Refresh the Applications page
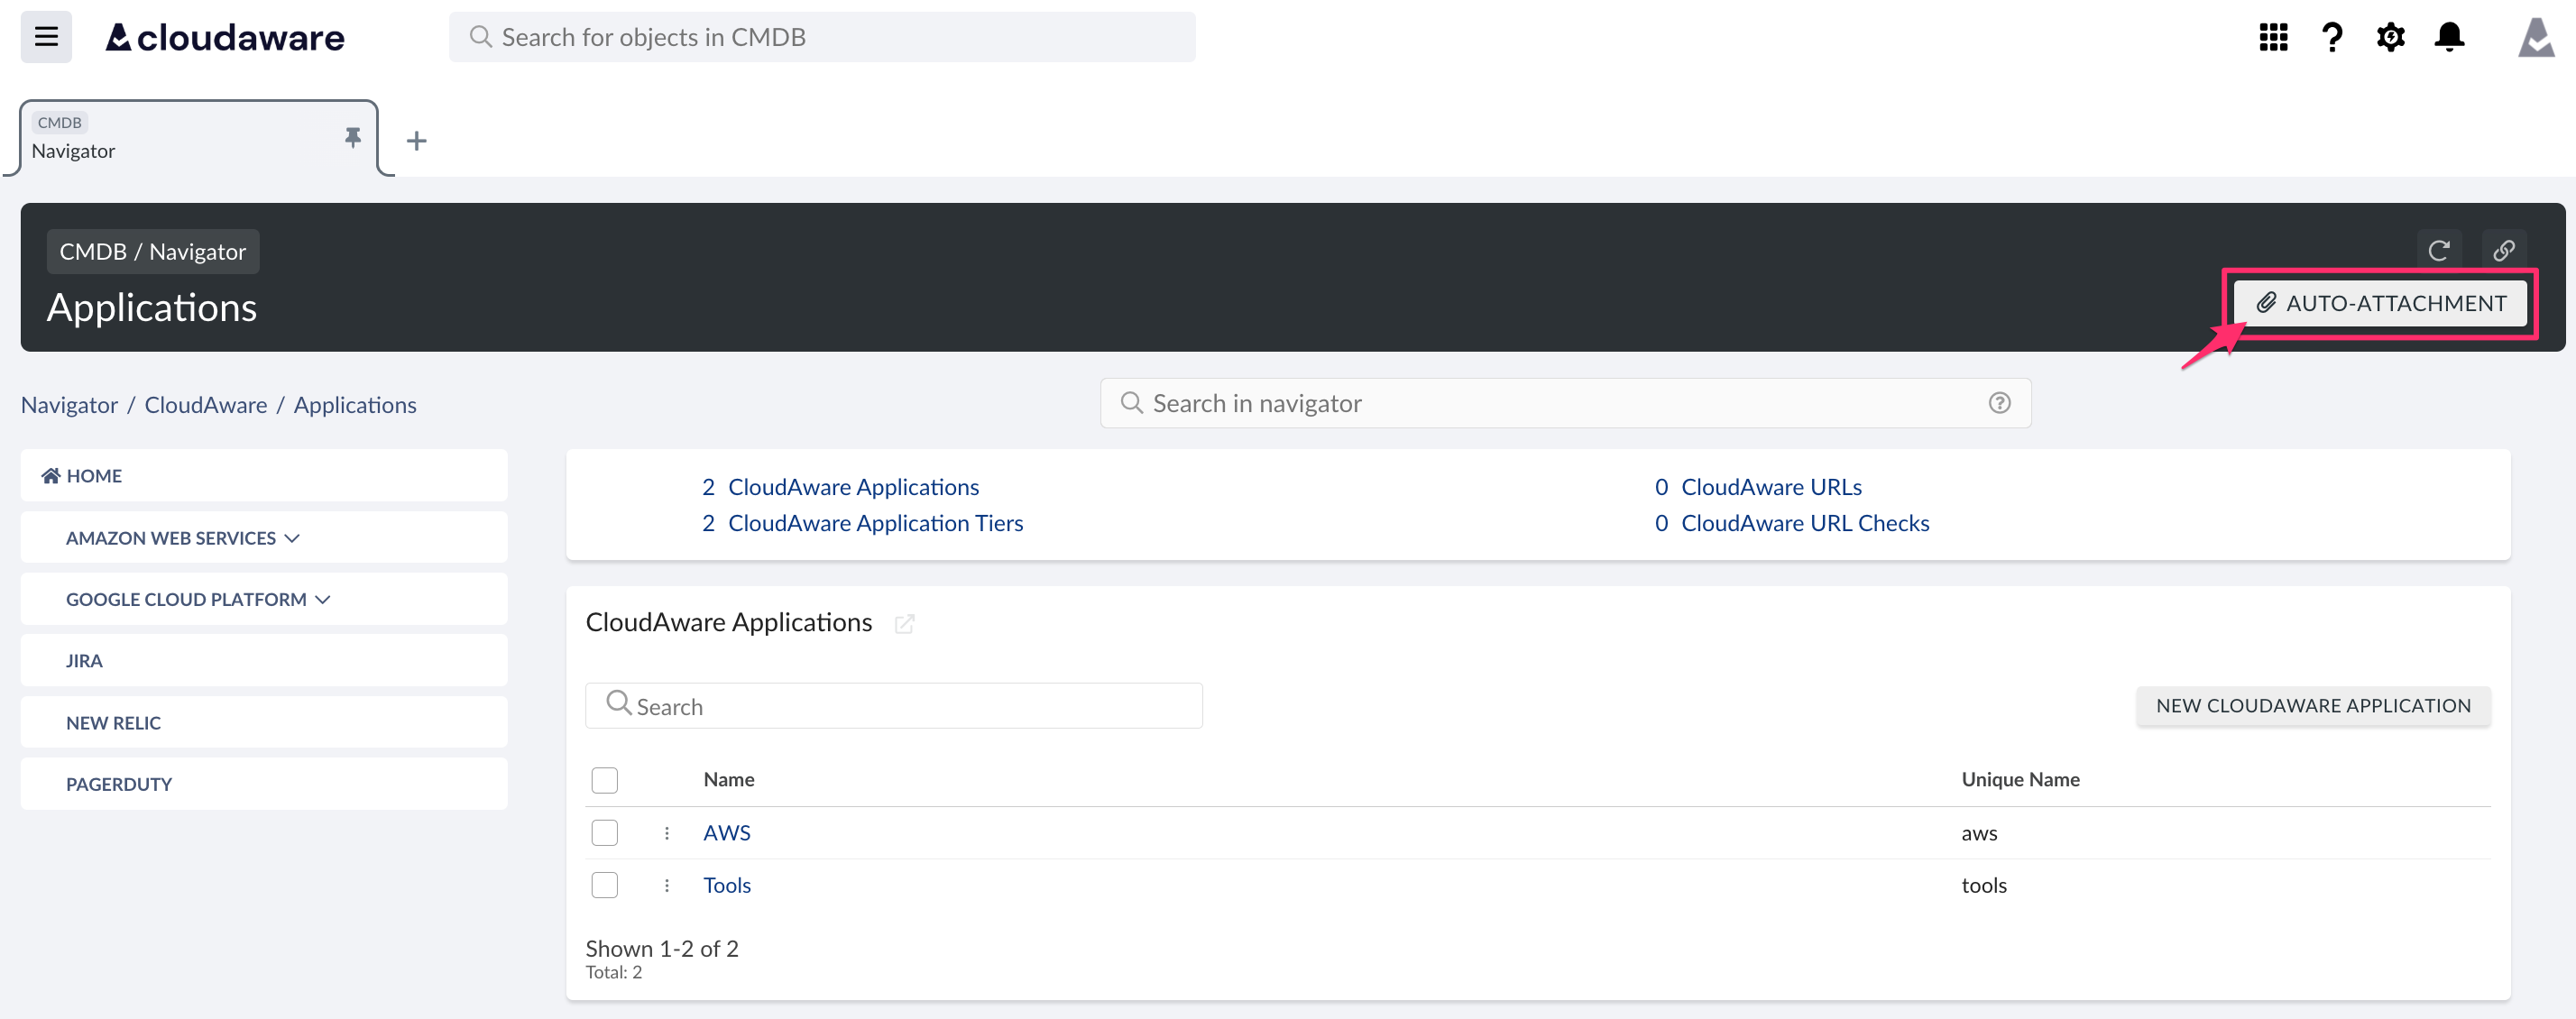 pos(2439,250)
